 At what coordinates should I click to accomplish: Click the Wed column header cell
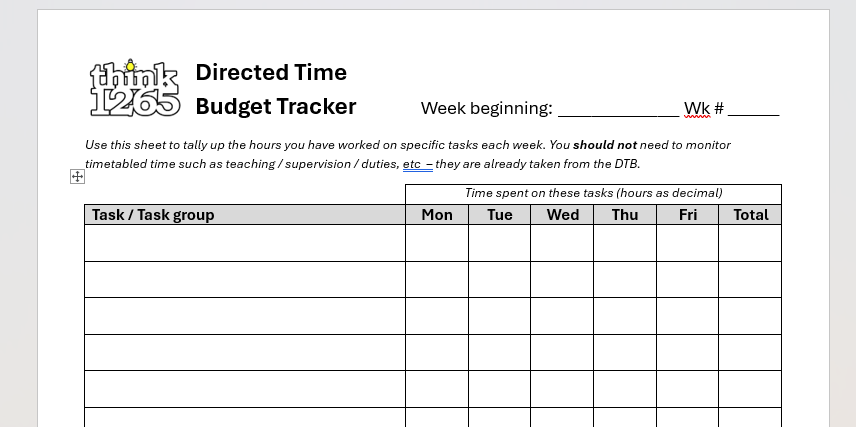click(562, 215)
